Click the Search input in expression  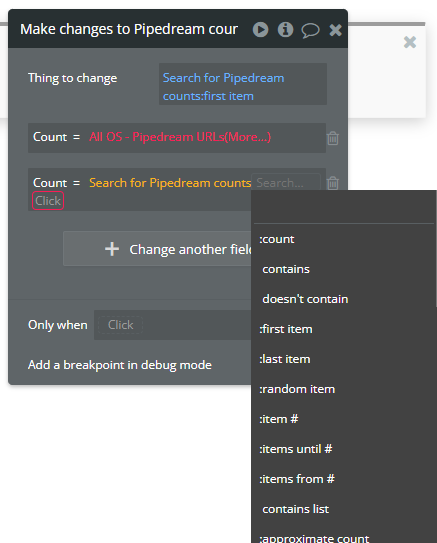point(286,183)
